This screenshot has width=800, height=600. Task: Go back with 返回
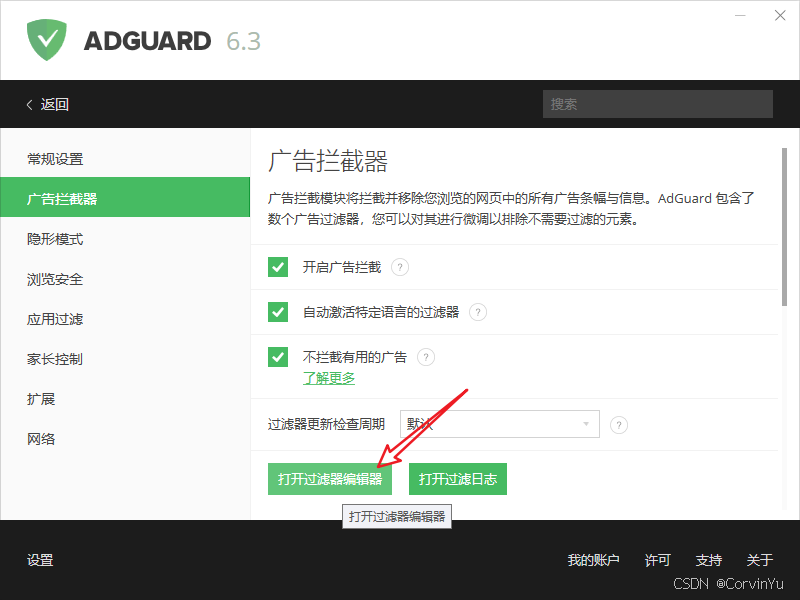tap(55, 105)
